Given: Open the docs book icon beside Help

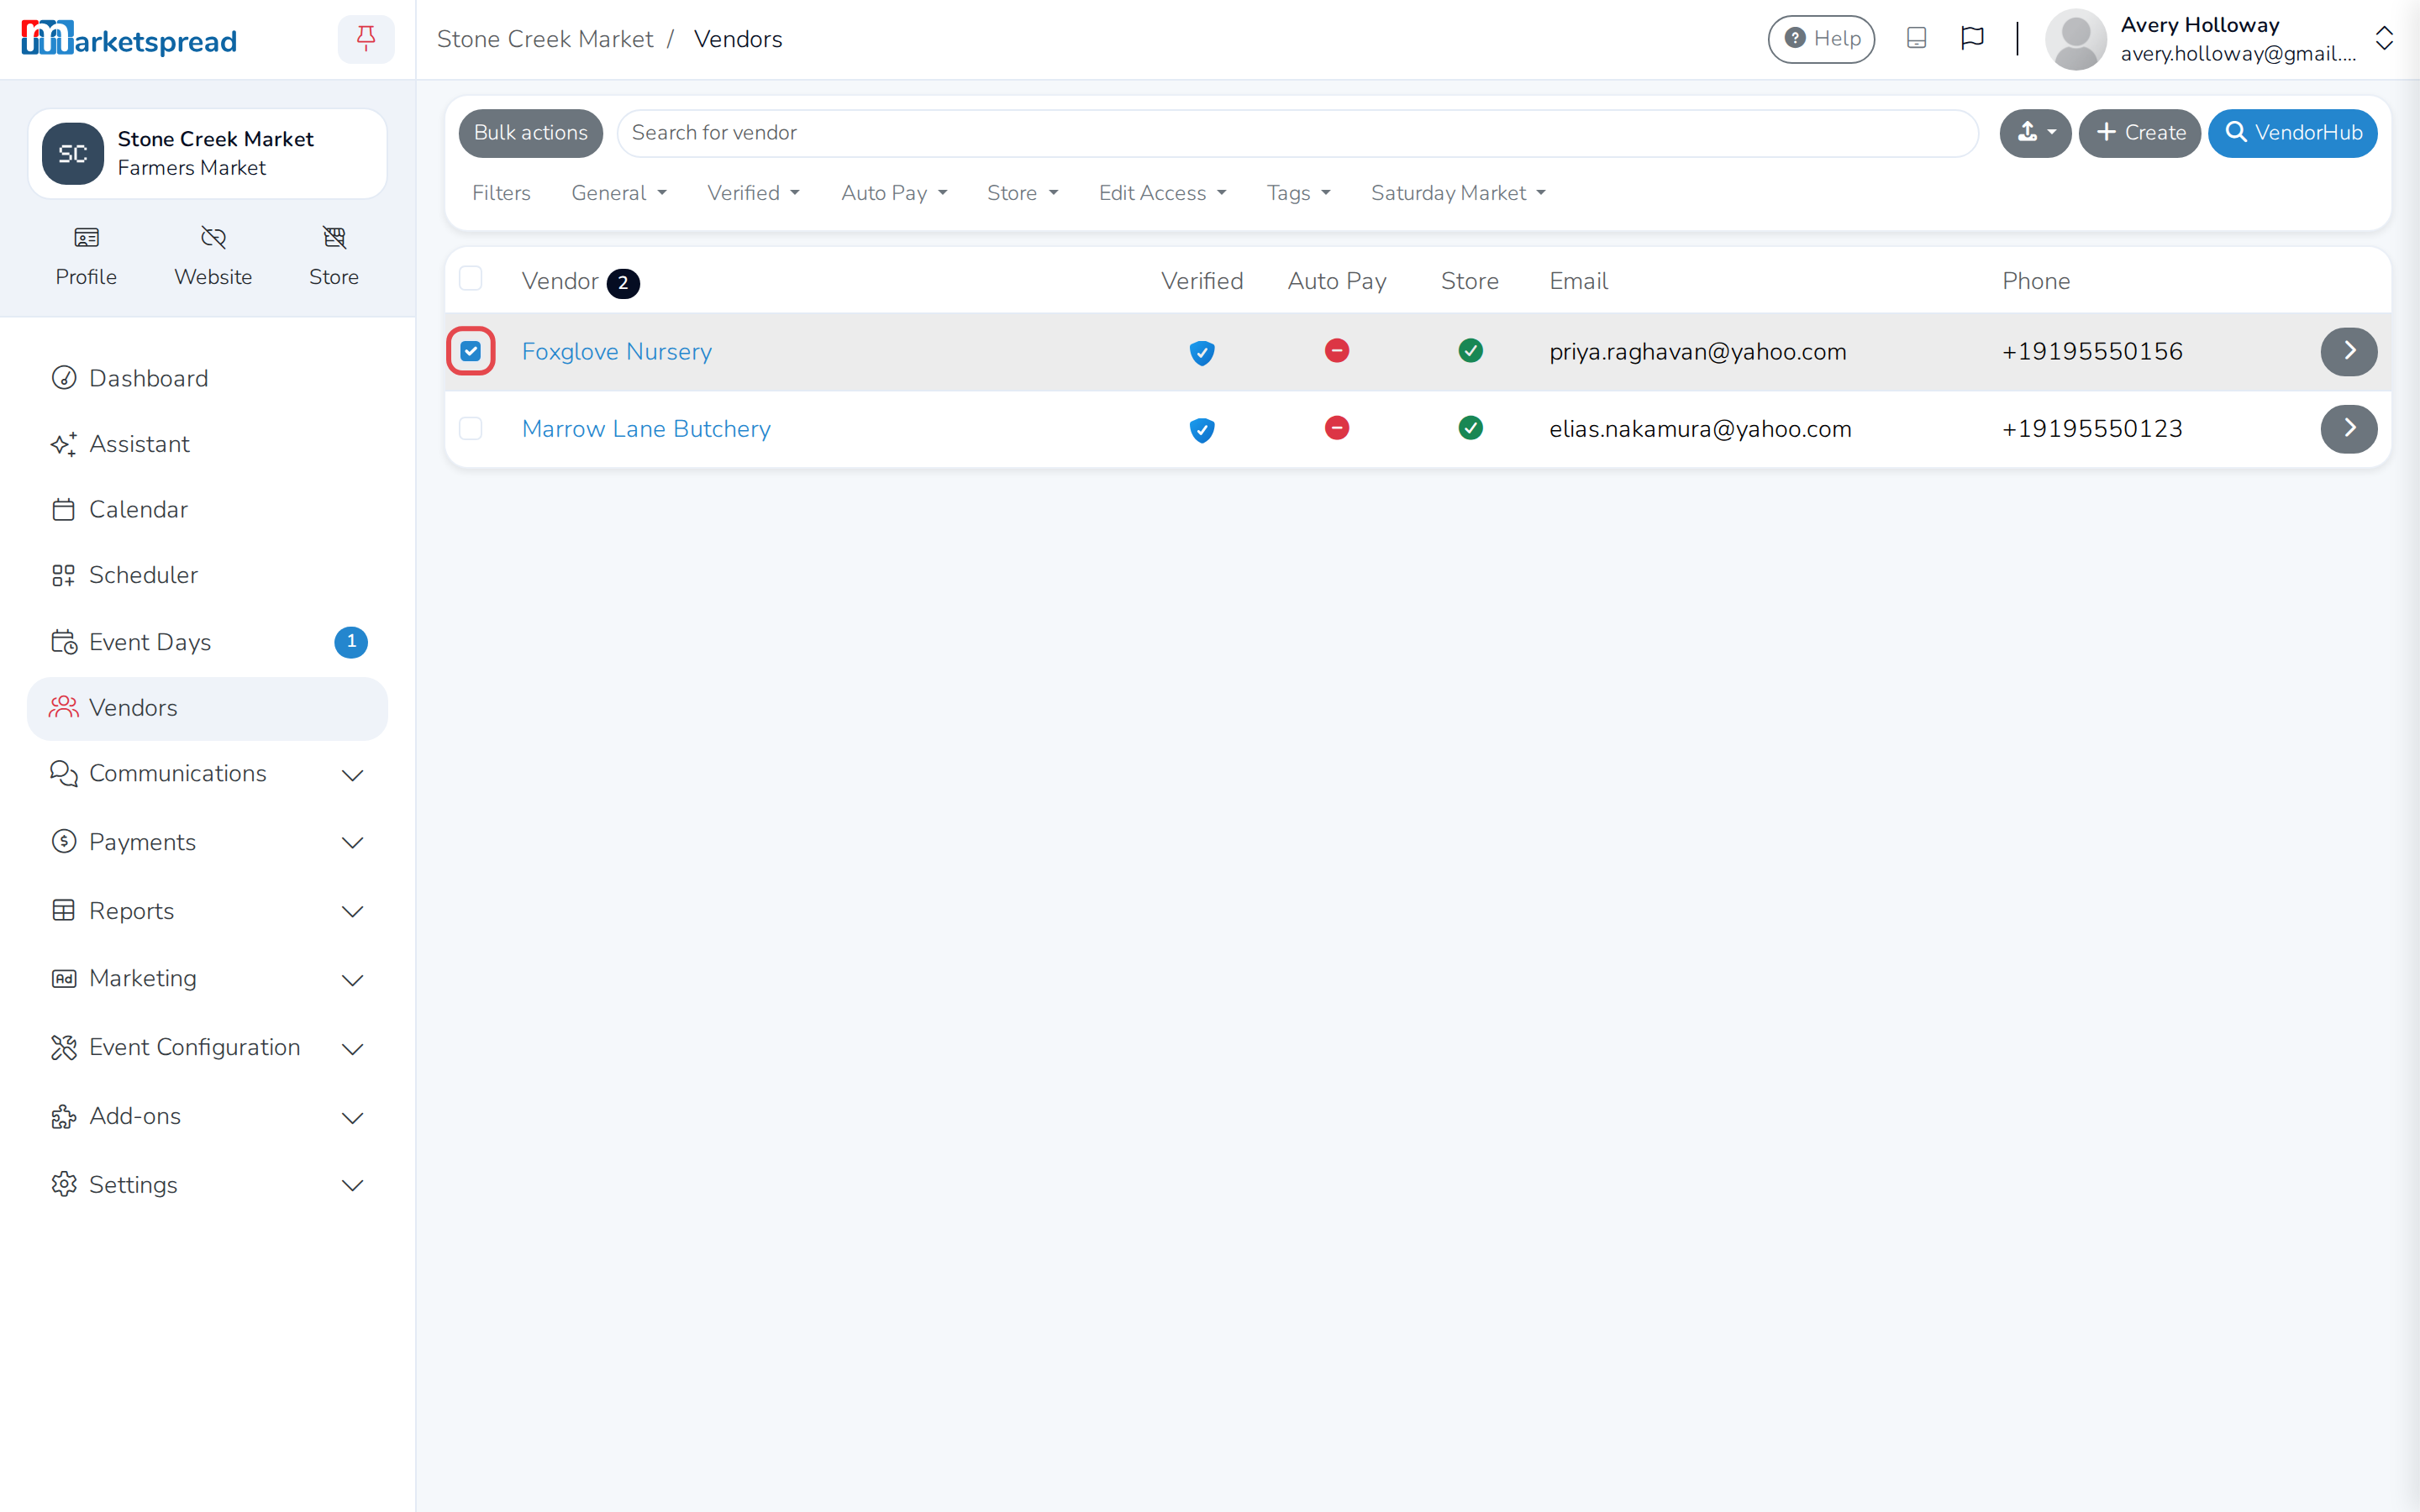Looking at the screenshot, I should point(1916,38).
